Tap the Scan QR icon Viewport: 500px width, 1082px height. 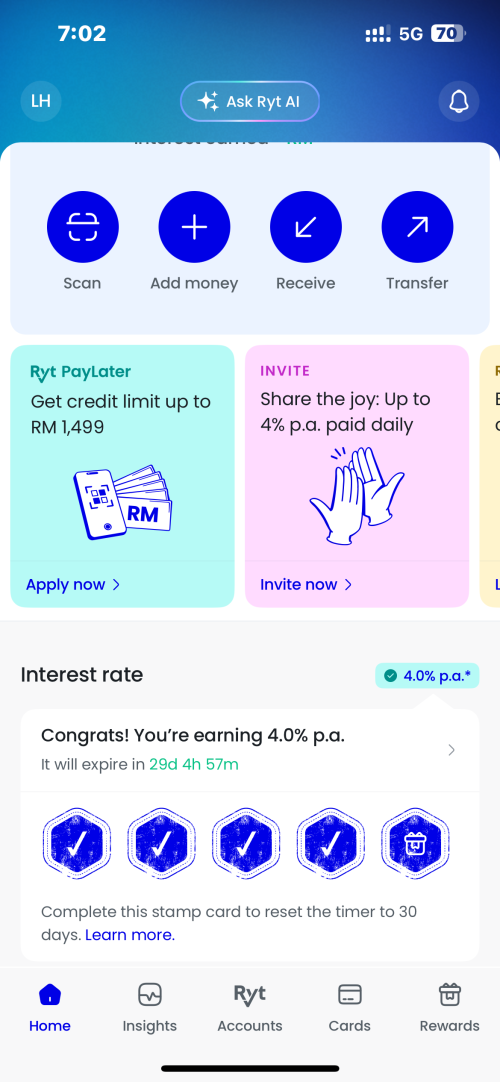click(83, 227)
